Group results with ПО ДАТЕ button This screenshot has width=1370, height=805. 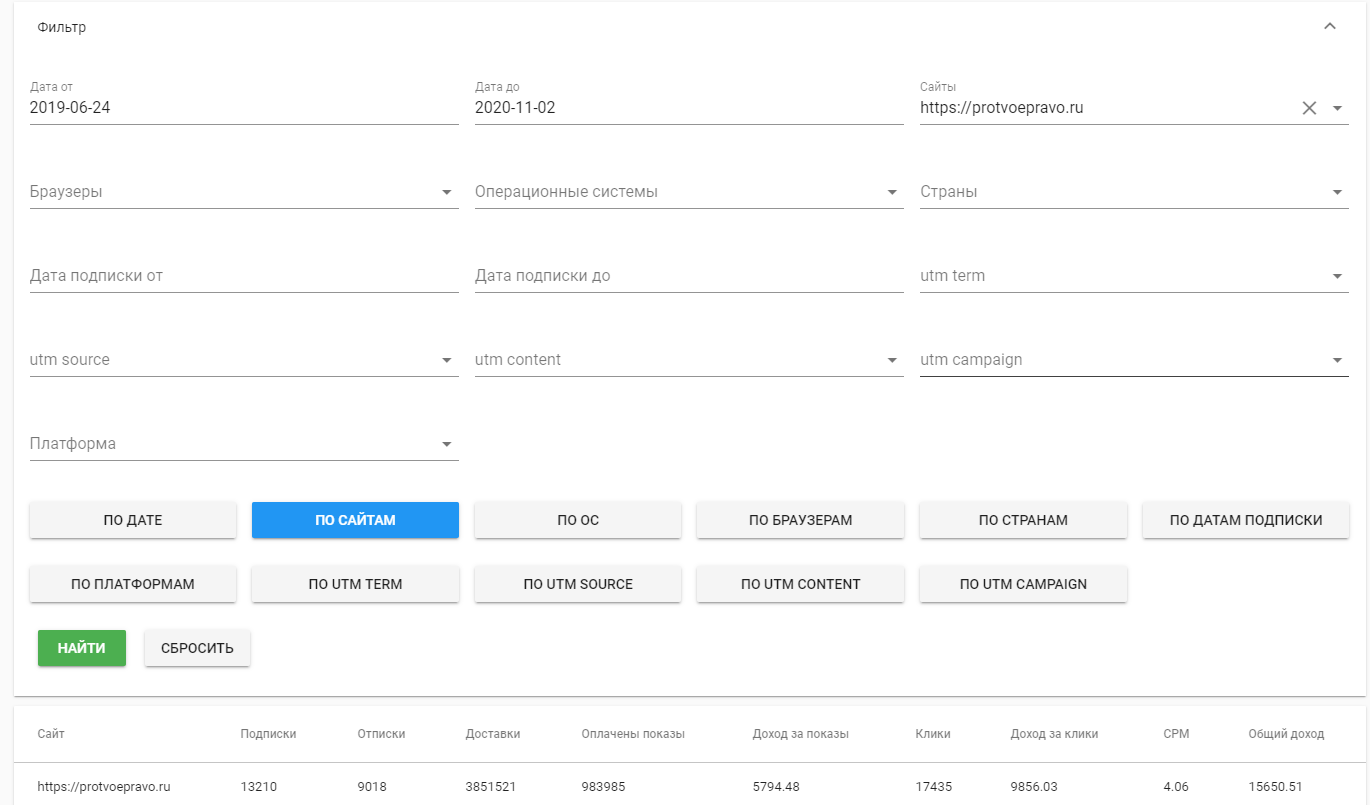click(x=133, y=520)
